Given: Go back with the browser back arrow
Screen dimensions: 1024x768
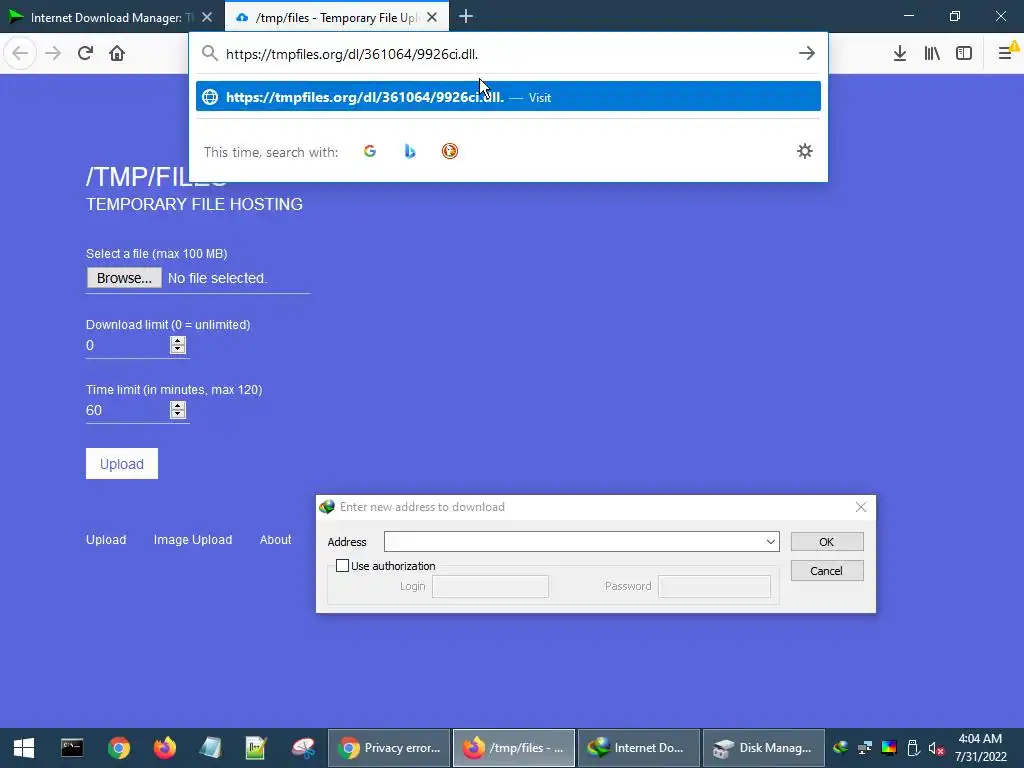Looking at the screenshot, I should coord(20,53).
